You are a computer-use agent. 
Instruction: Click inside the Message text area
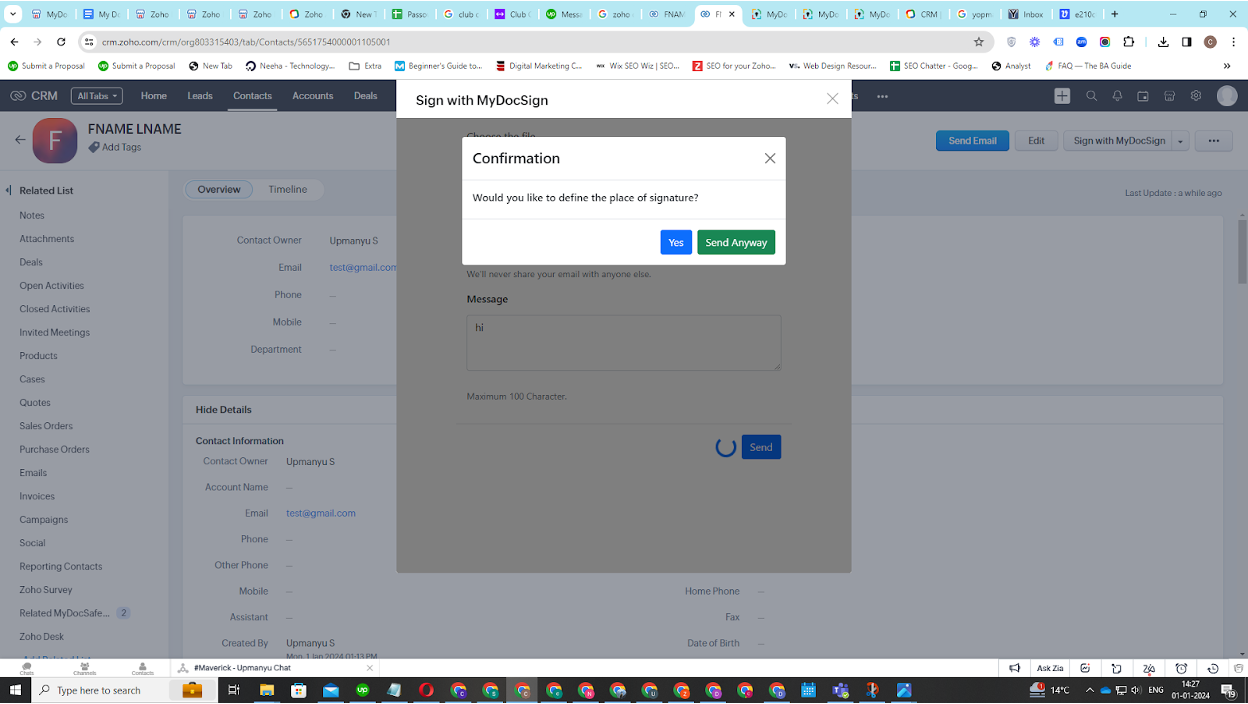[623, 342]
